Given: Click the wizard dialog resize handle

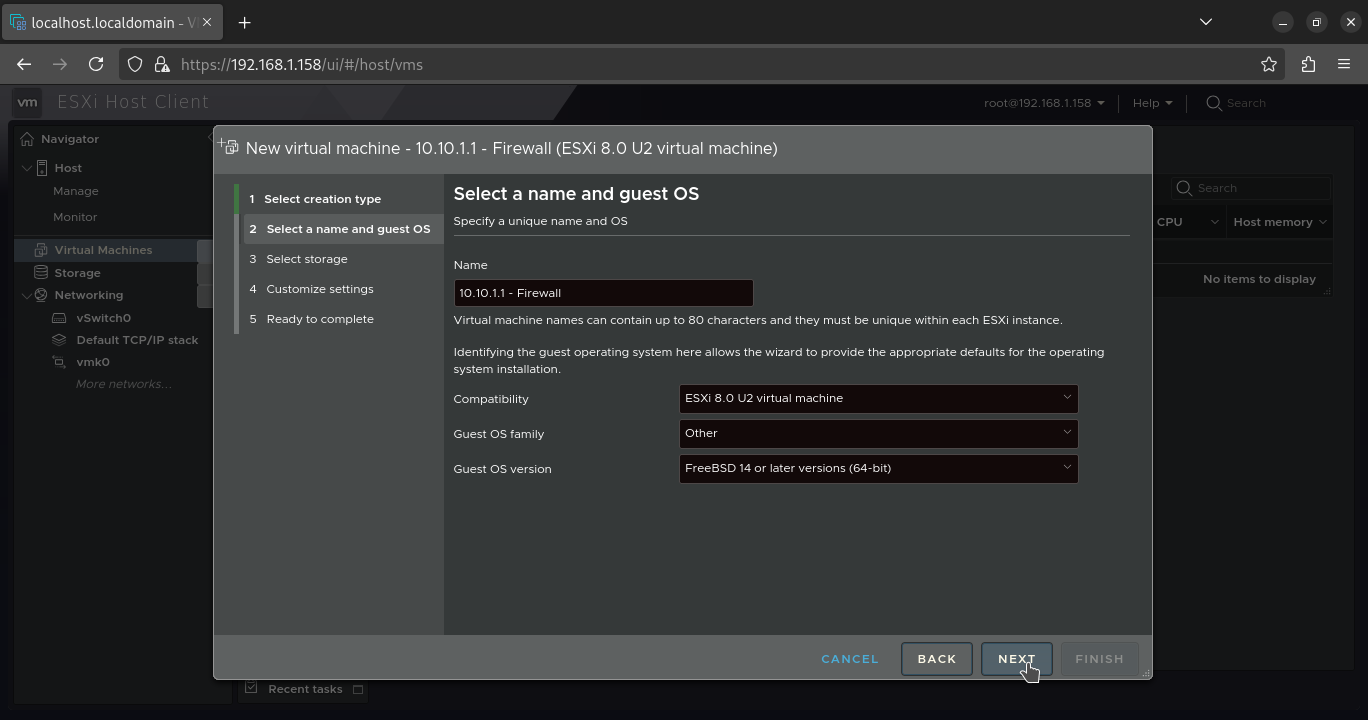Looking at the screenshot, I should coord(1145,672).
